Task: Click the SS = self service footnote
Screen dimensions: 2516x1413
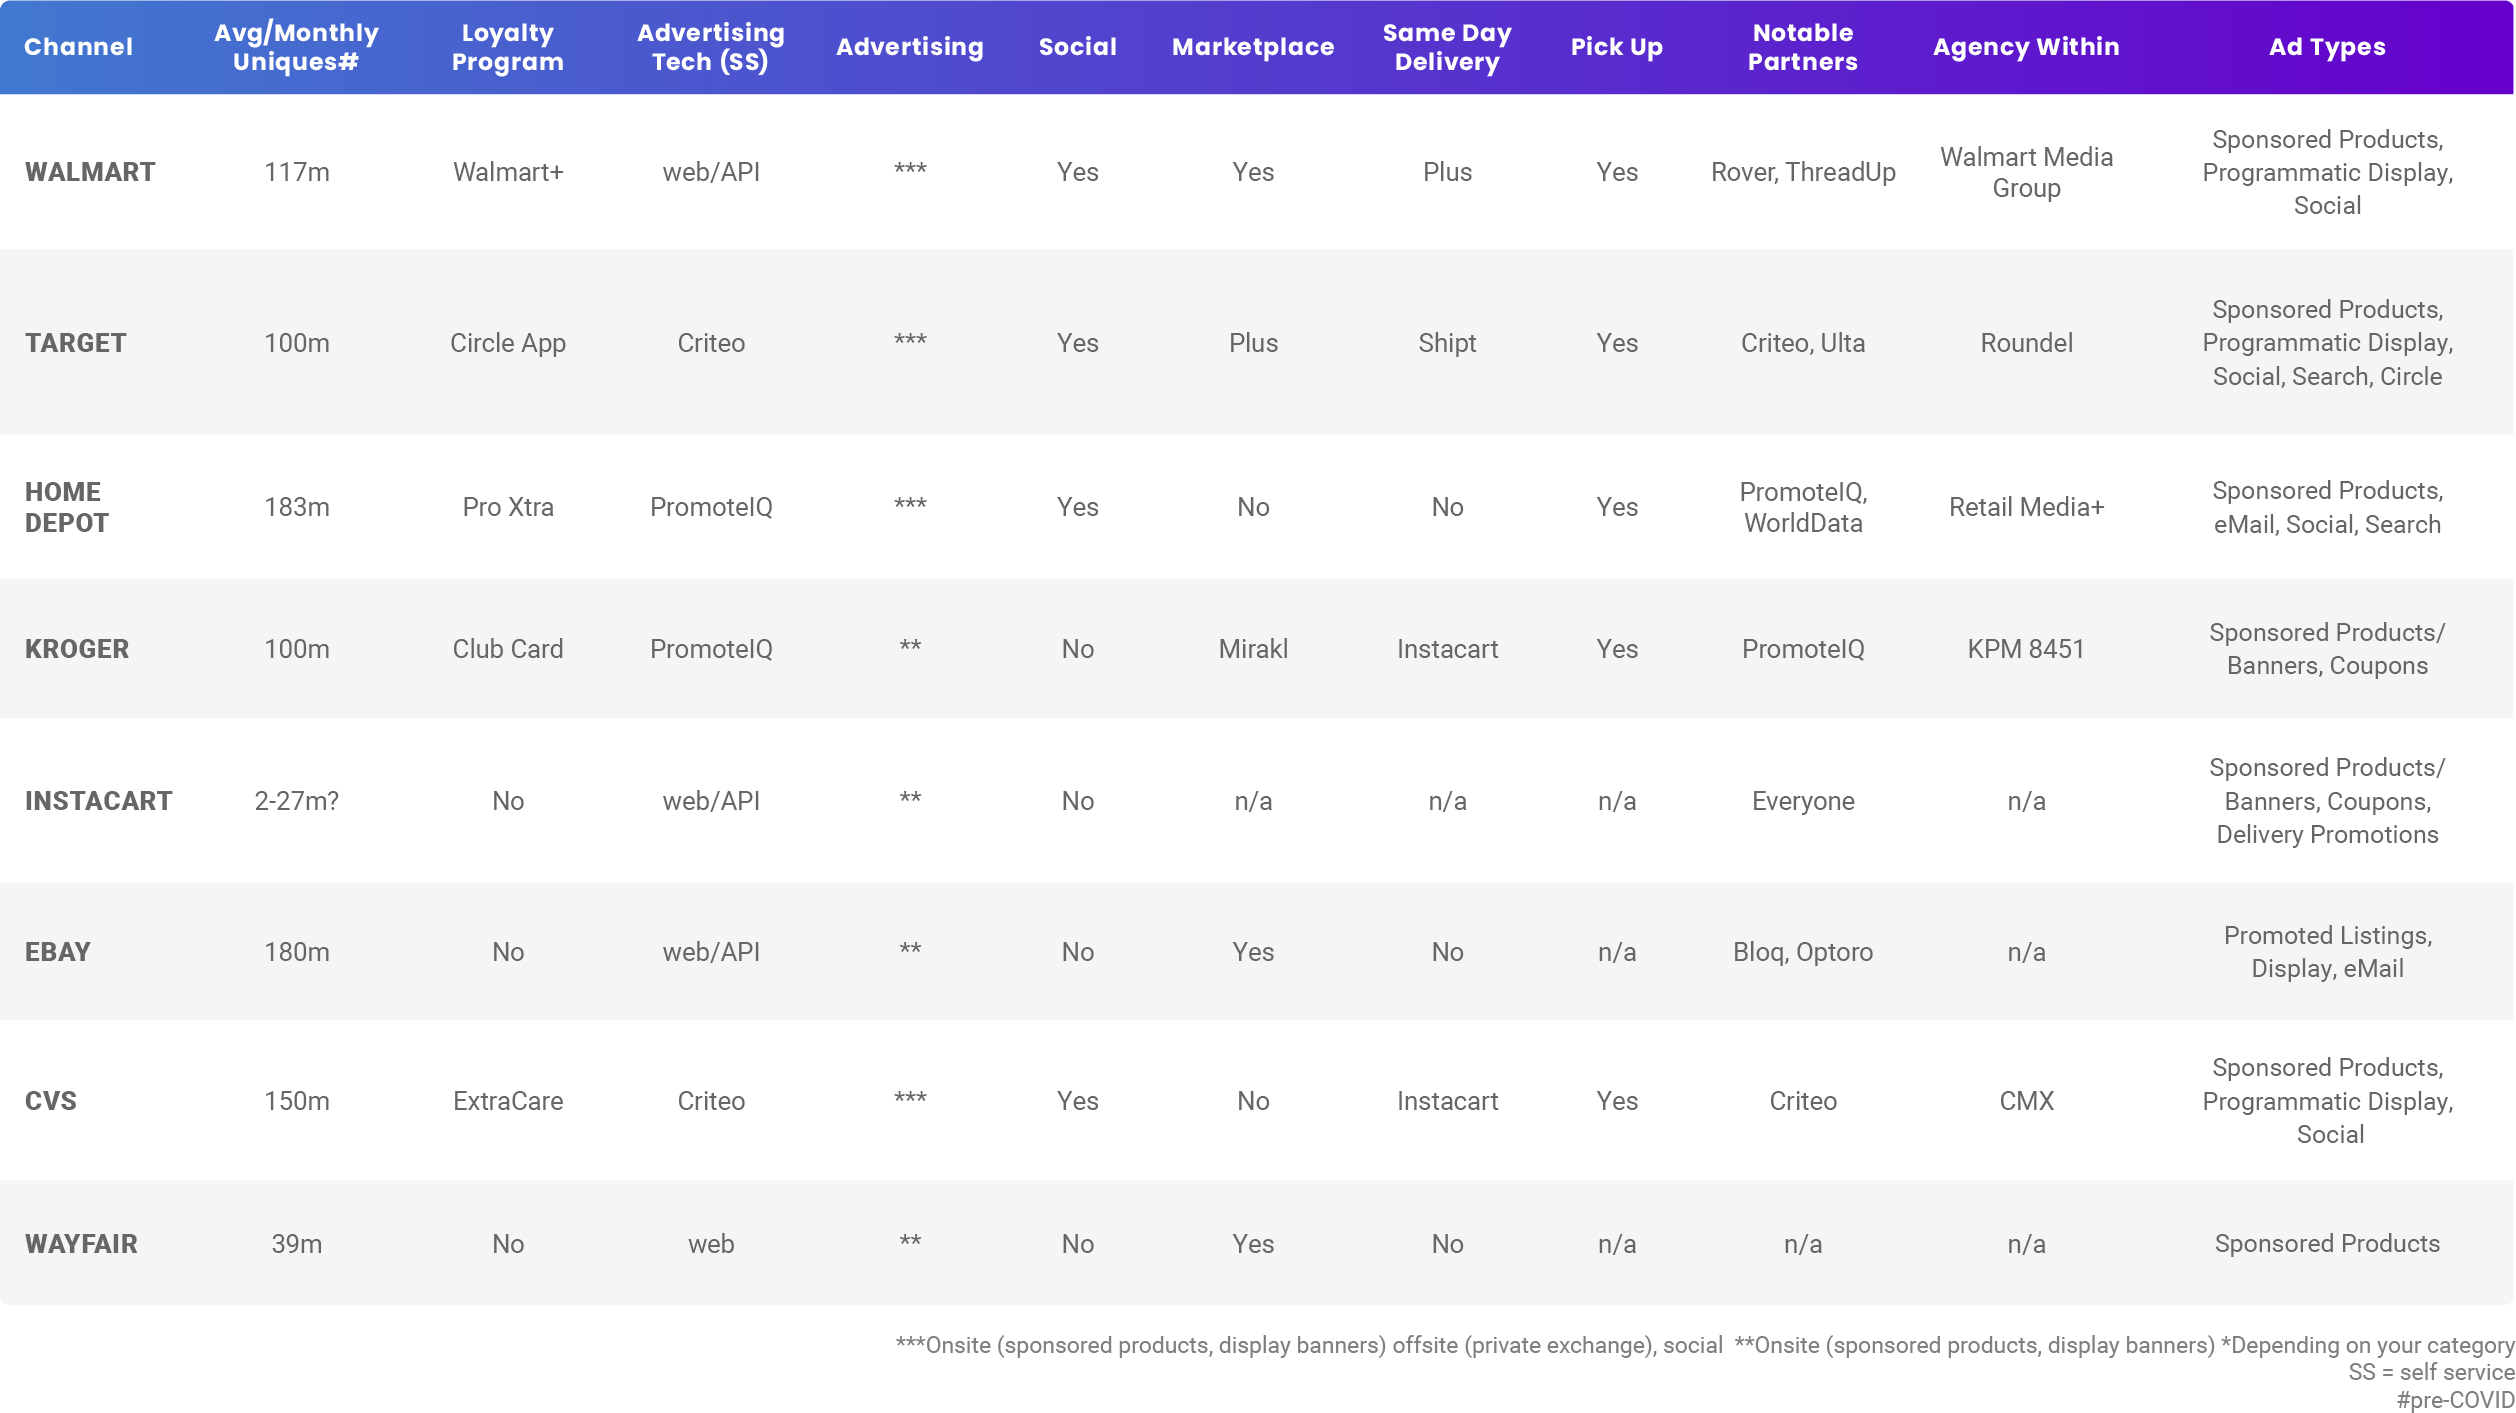Action: (x=2430, y=1372)
